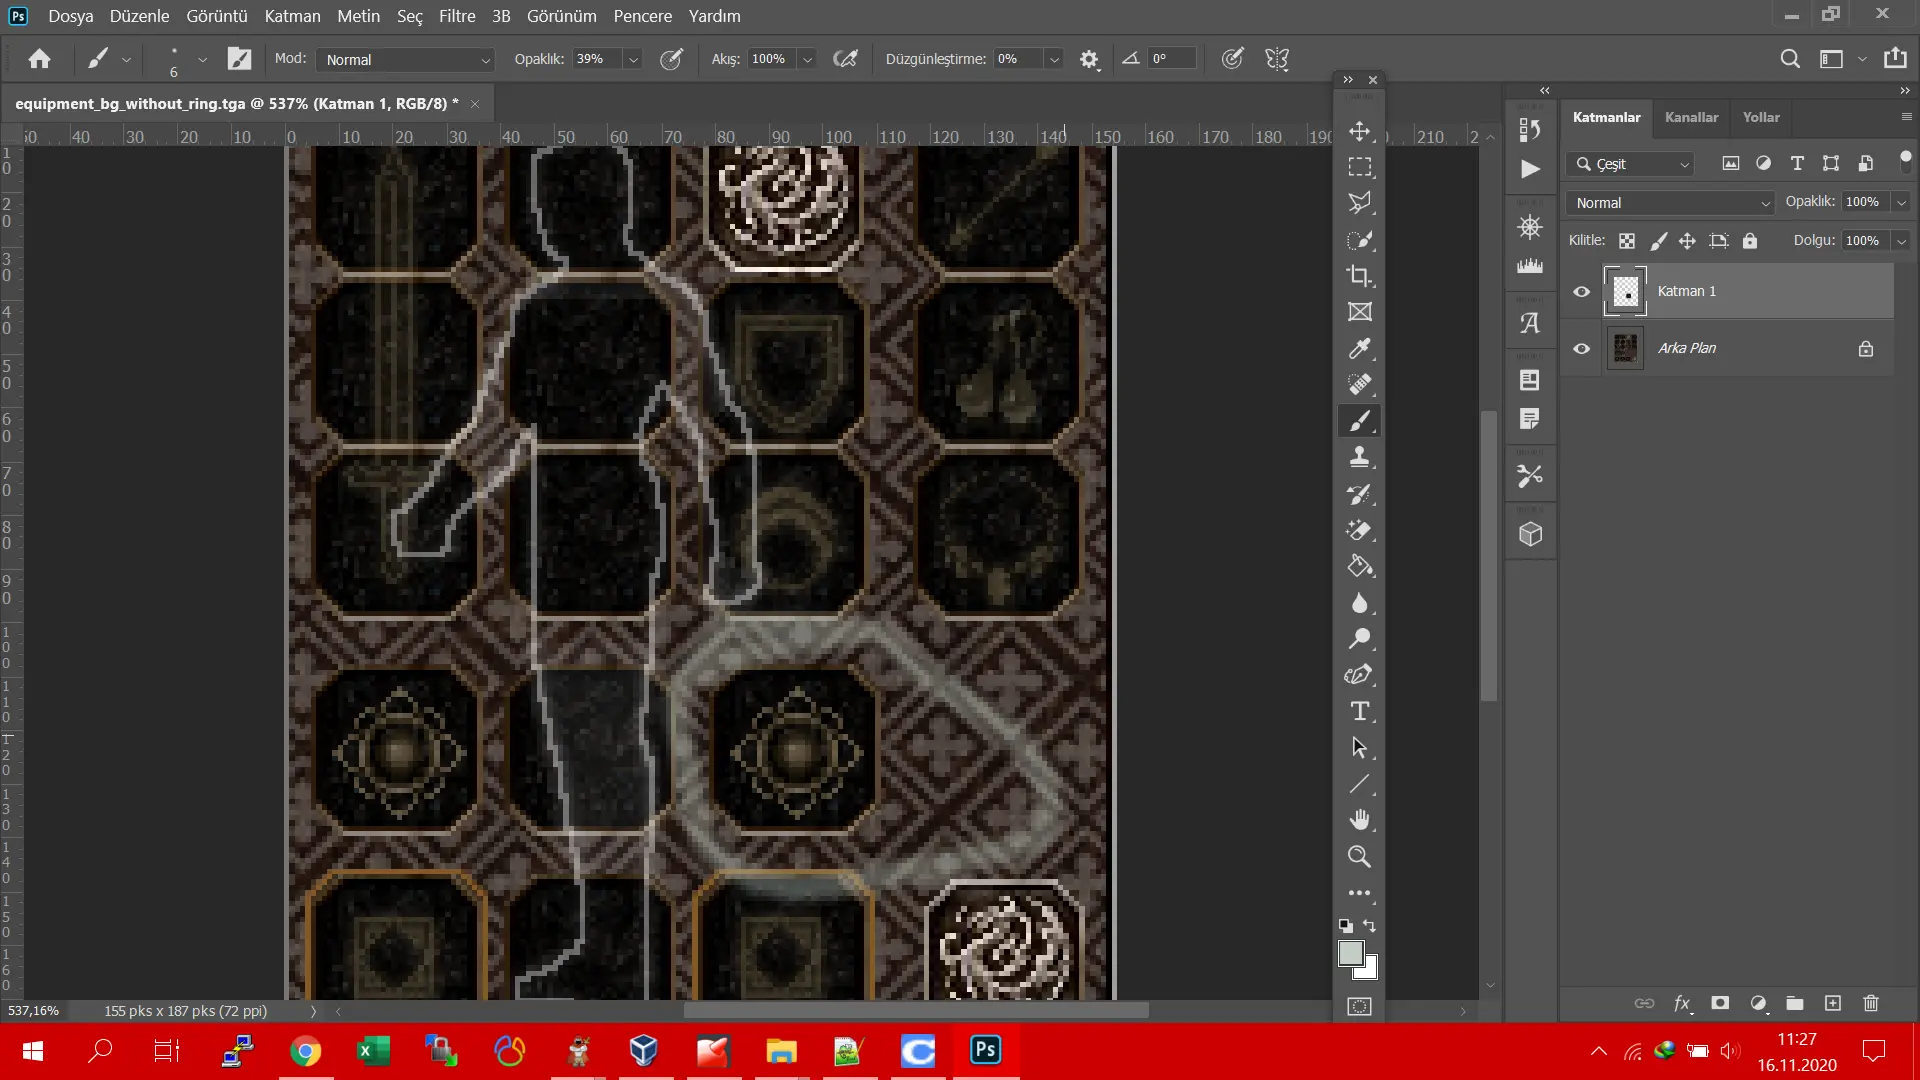
Task: Switch to the Kanallar tab
Action: (x=1691, y=117)
